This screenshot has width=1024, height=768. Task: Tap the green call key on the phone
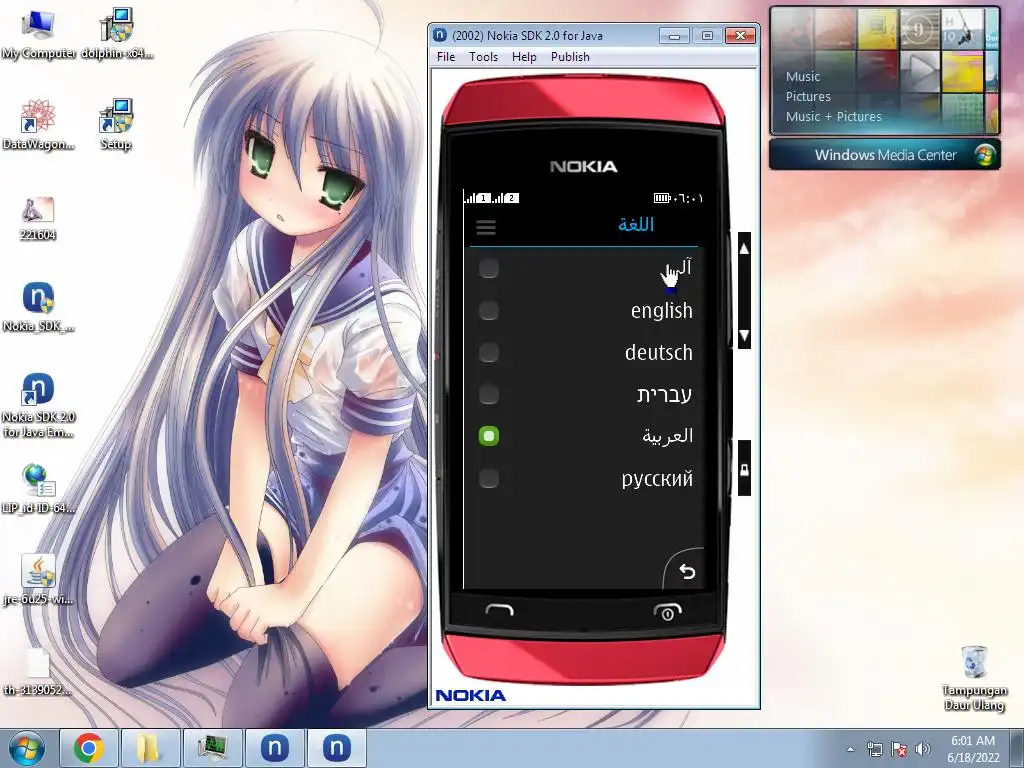(500, 611)
